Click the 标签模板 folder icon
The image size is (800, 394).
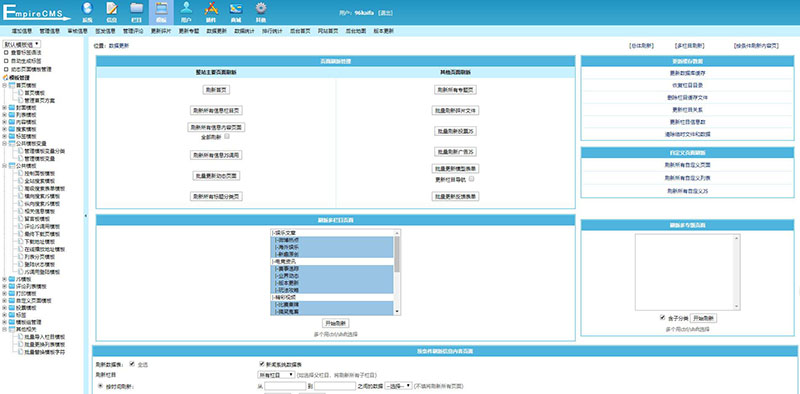12,136
